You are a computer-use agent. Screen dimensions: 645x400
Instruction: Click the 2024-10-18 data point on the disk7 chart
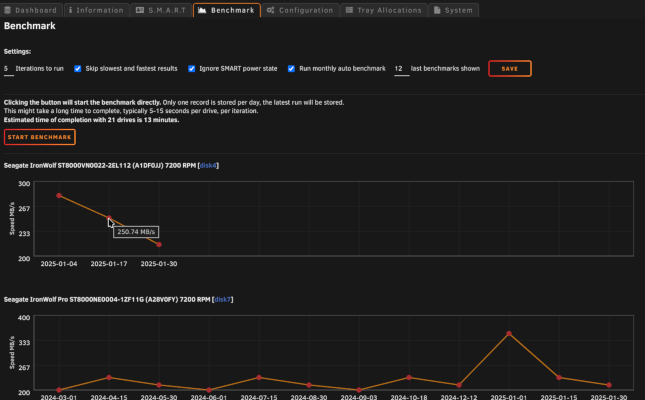(x=409, y=377)
